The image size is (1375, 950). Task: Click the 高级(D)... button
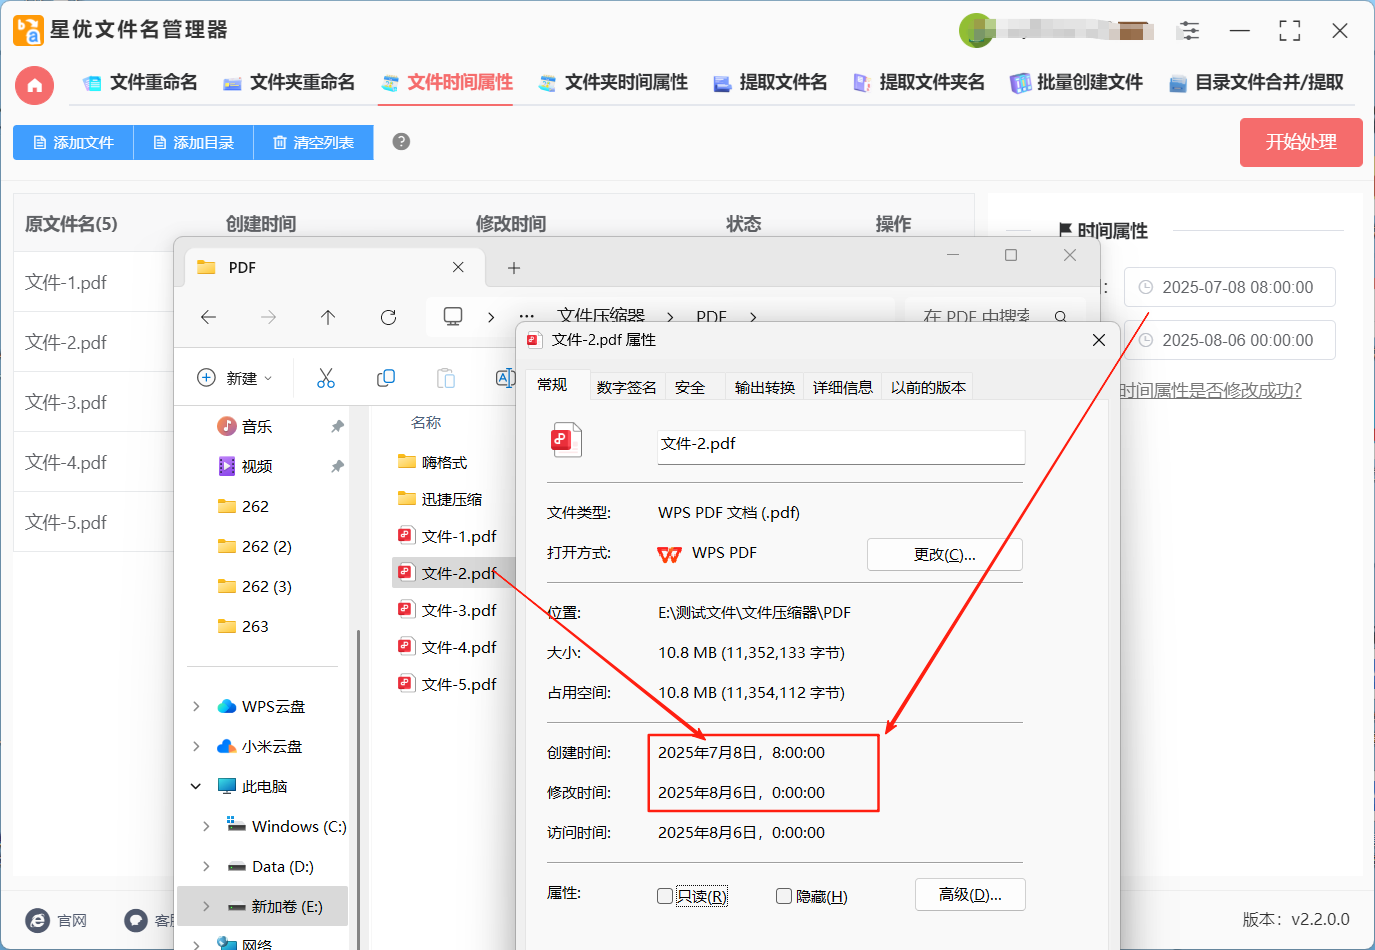(970, 894)
